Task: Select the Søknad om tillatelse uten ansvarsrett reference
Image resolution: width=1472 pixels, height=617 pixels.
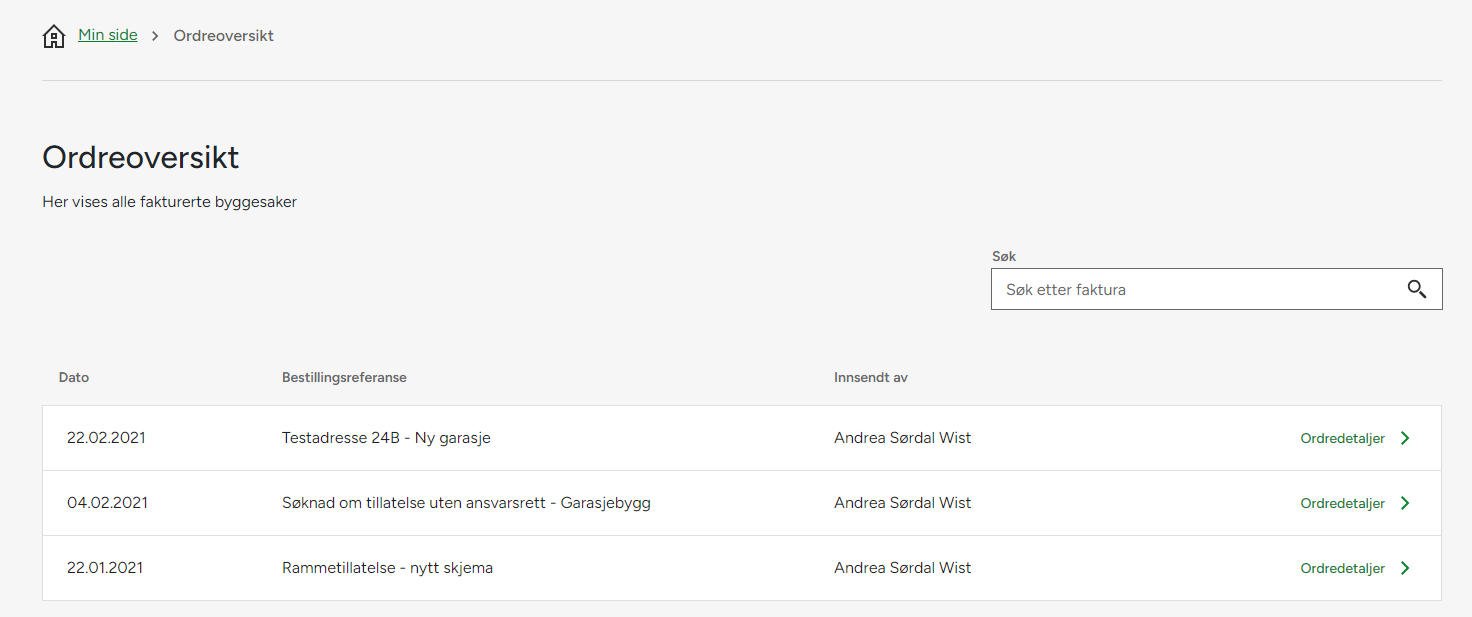Action: 466,503
